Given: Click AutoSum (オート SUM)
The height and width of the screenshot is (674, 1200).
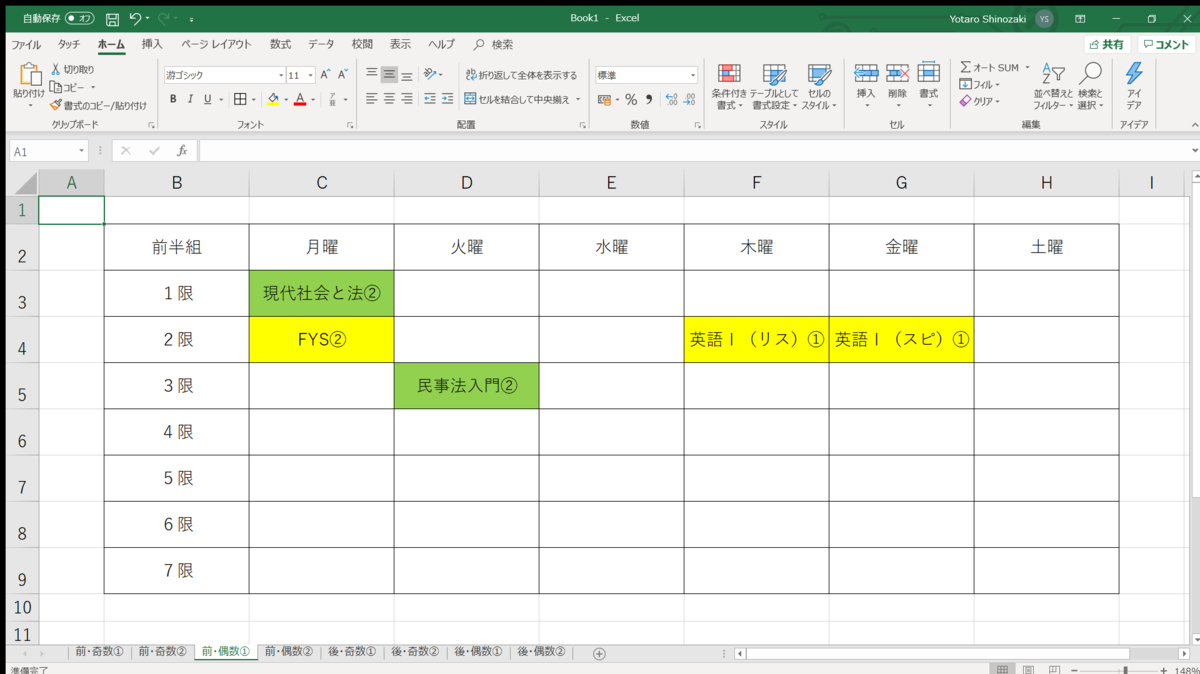Looking at the screenshot, I should coord(989,67).
